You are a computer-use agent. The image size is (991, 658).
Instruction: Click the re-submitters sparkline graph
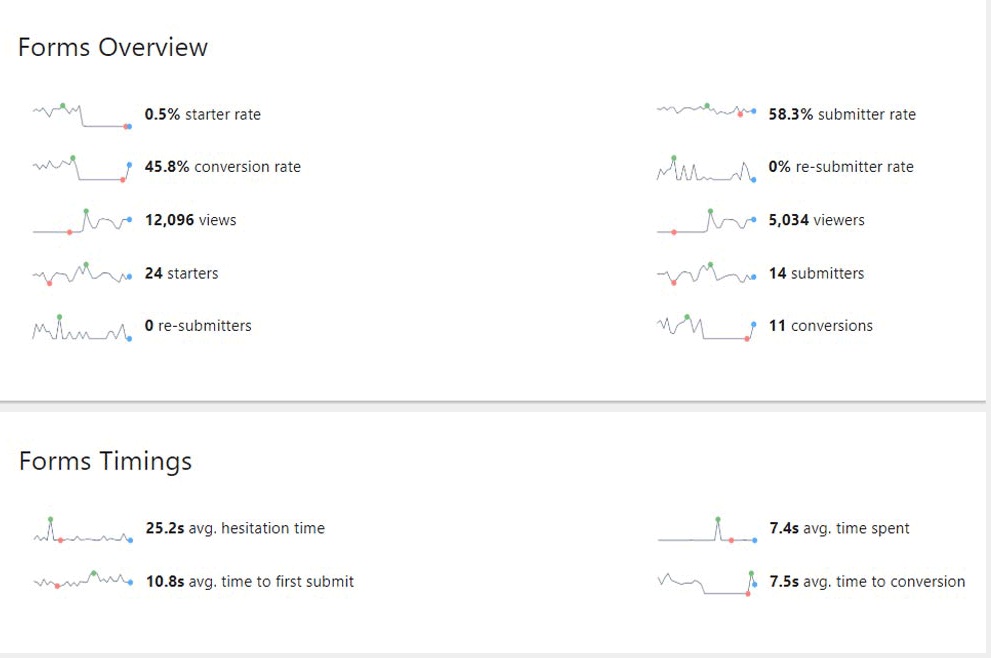[82, 328]
